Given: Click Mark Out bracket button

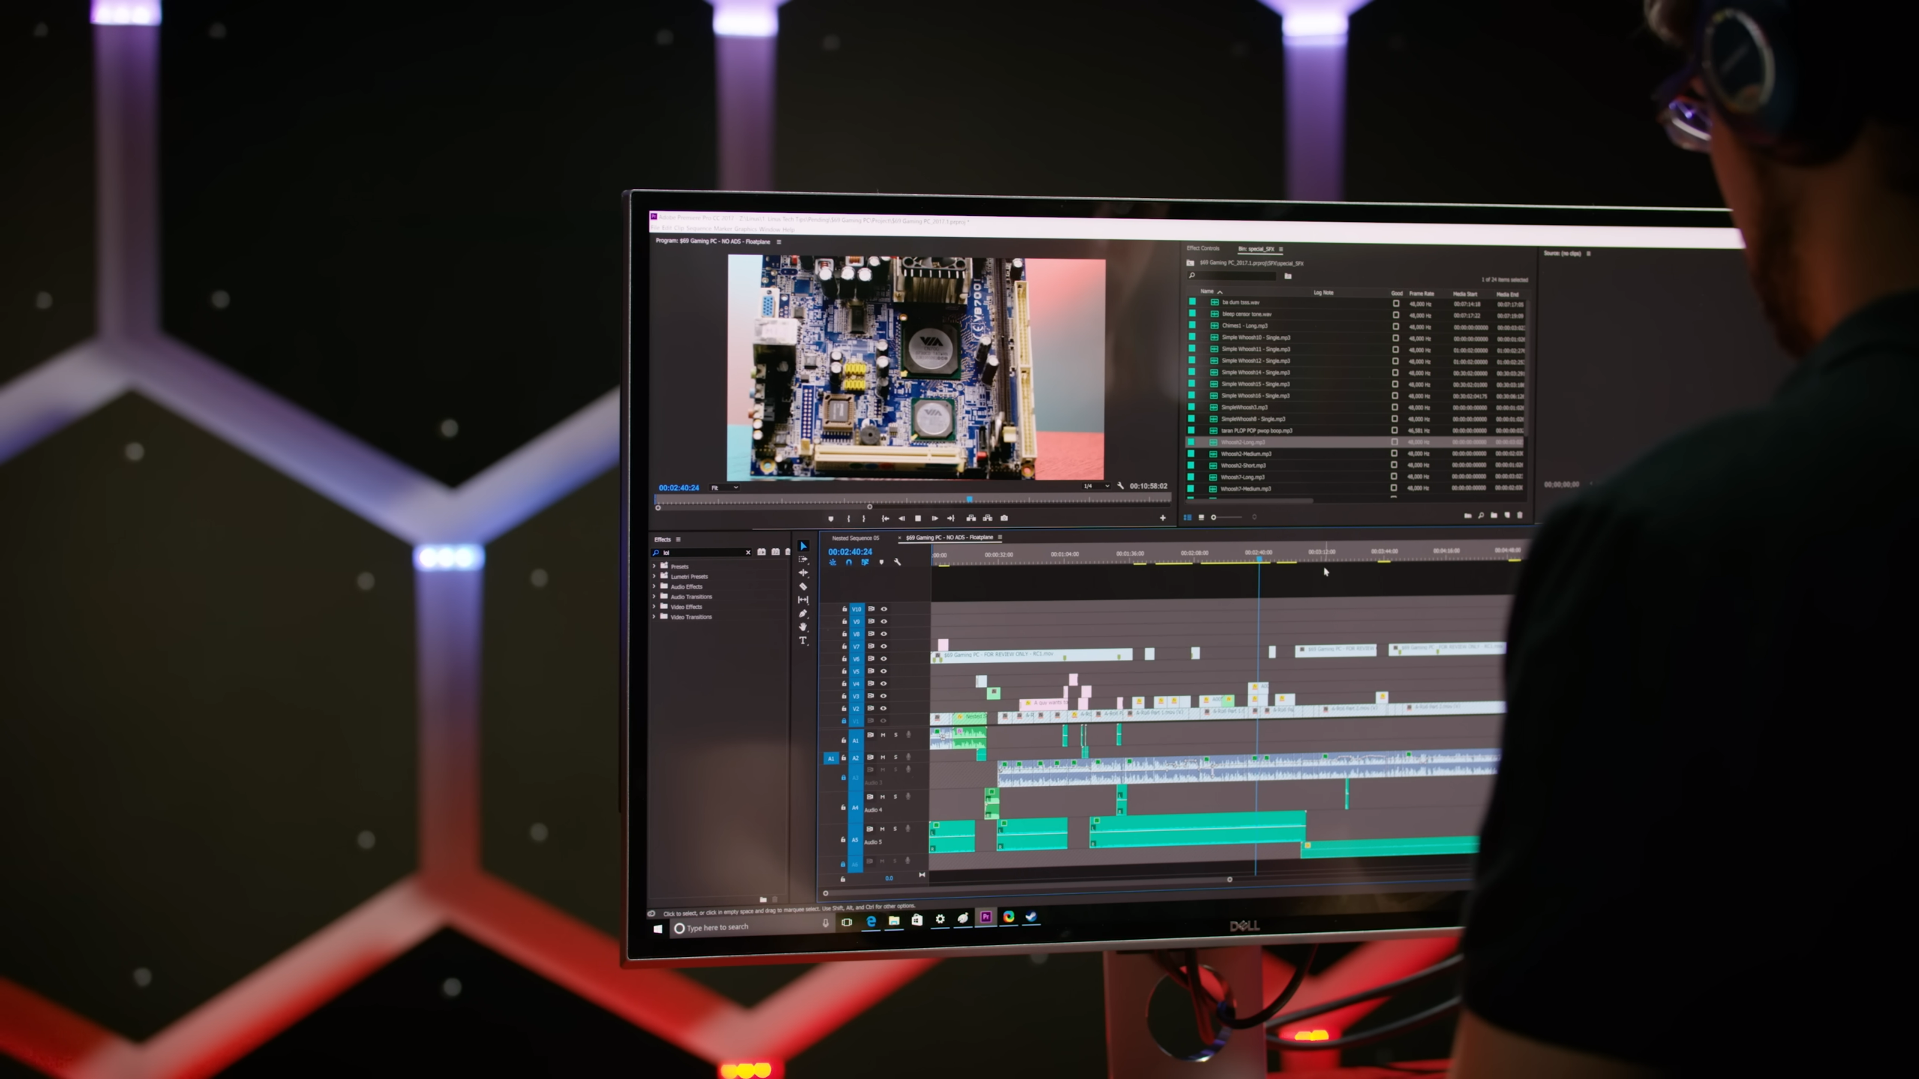Looking at the screenshot, I should 864,519.
